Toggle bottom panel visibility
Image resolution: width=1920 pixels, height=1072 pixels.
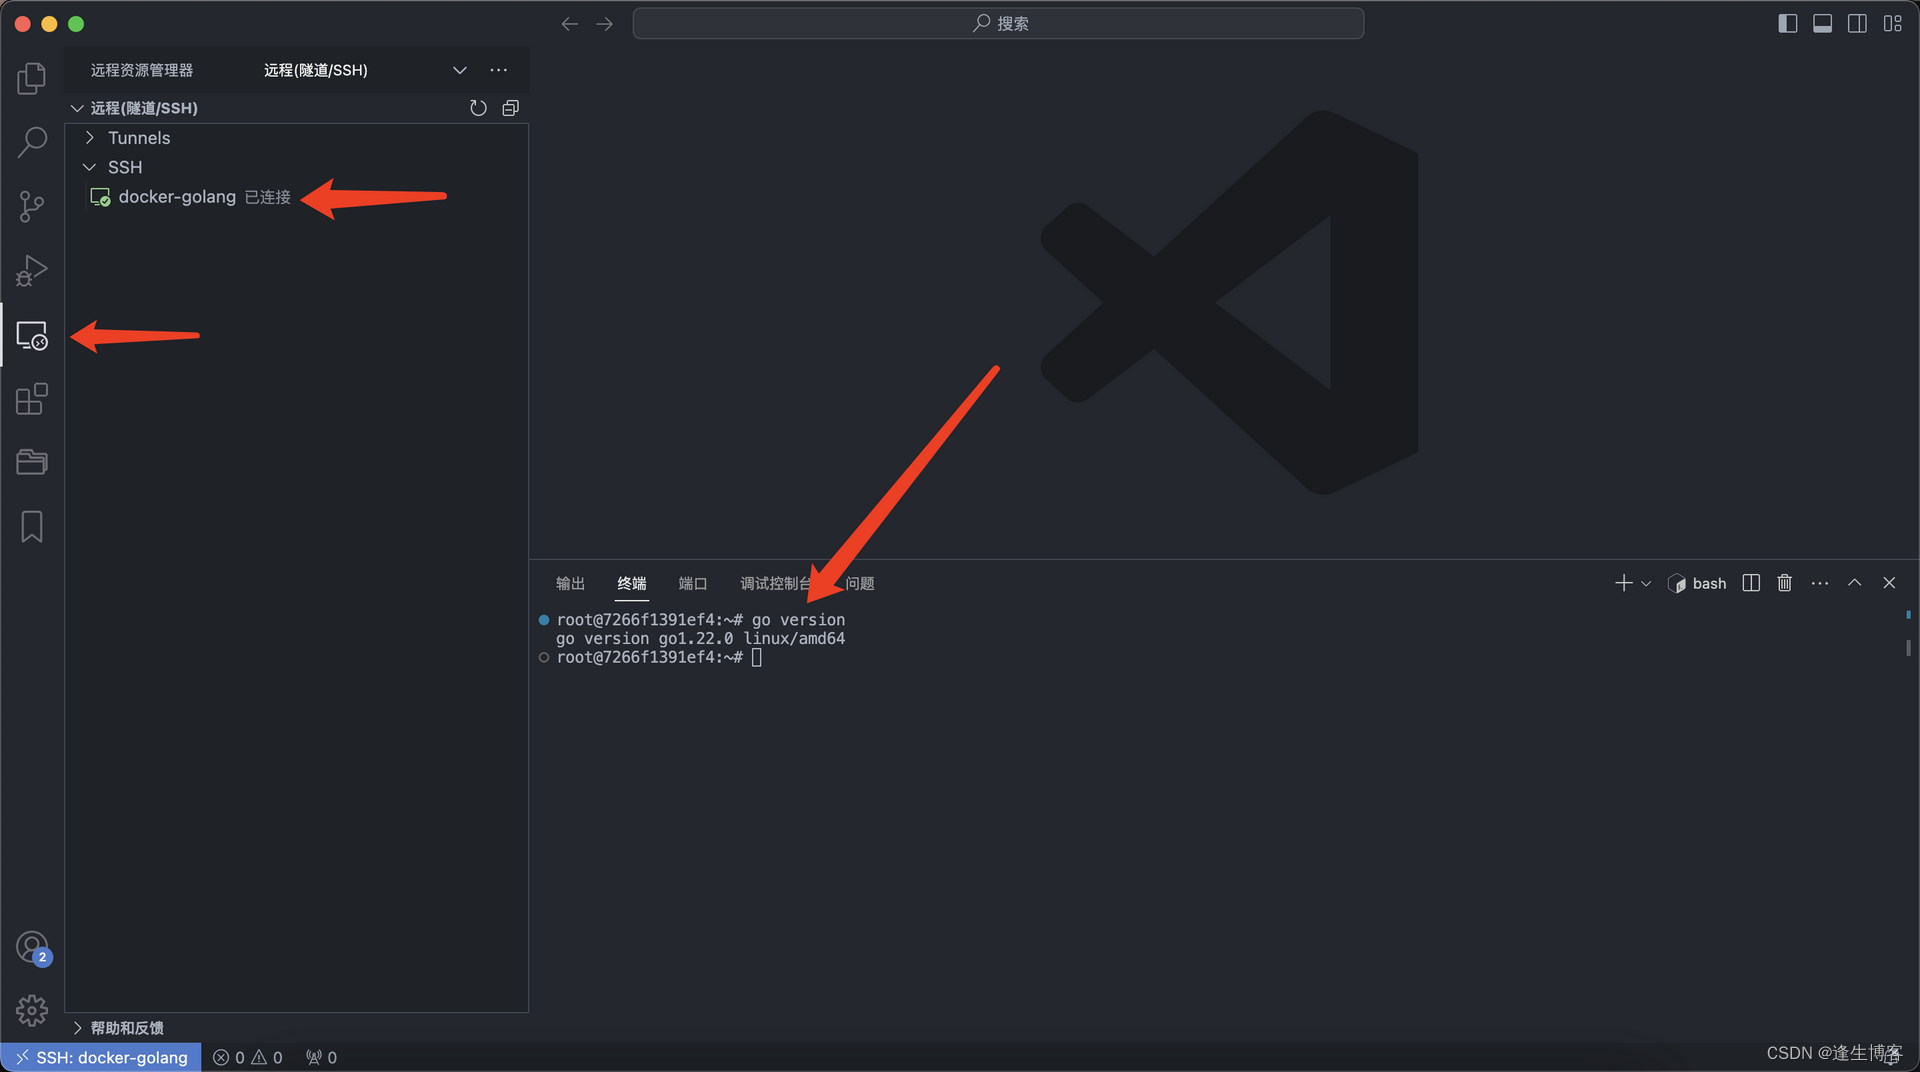coord(1823,23)
